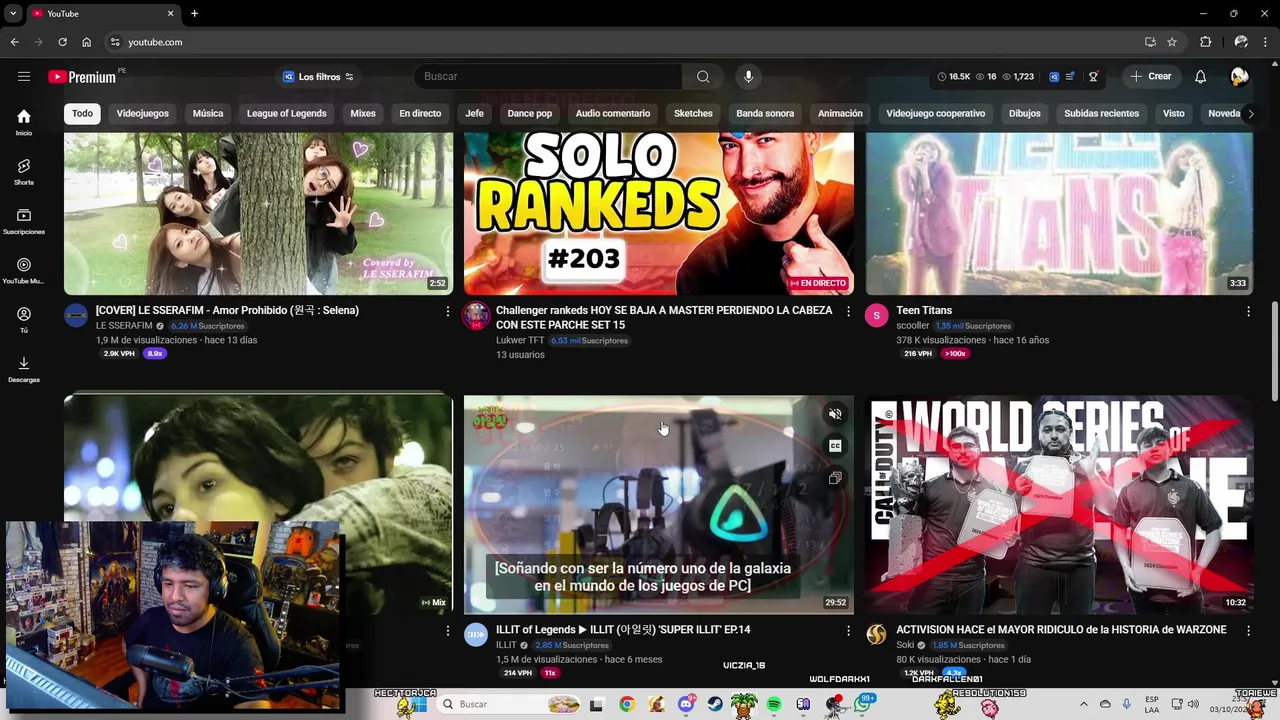This screenshot has height=720, width=1280.
Task: Unmute the ILLIT preview video
Action: (835, 414)
